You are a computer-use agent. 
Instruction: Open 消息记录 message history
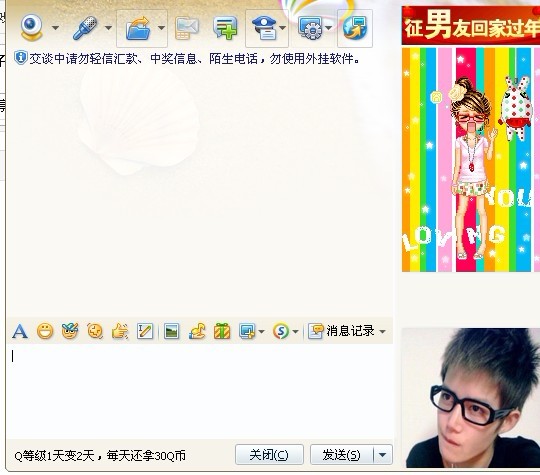click(x=341, y=331)
